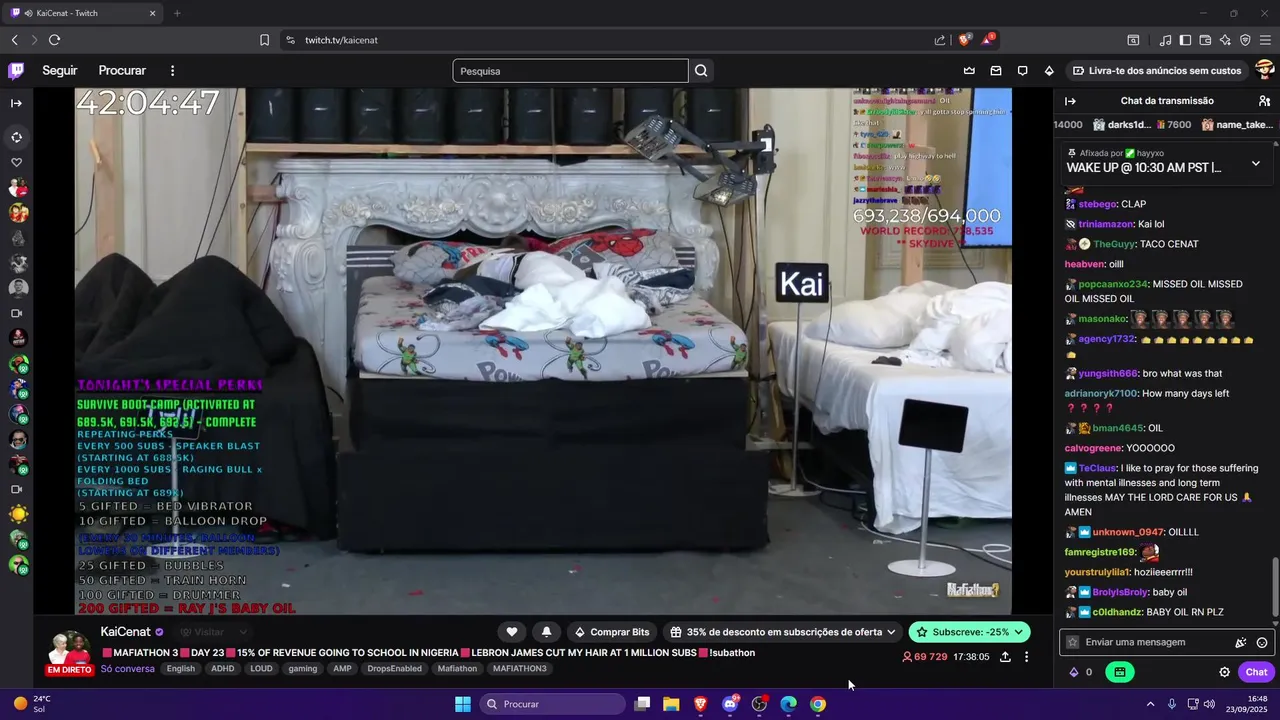Select the LOUD tag
The height and width of the screenshot is (720, 1280).
click(261, 669)
